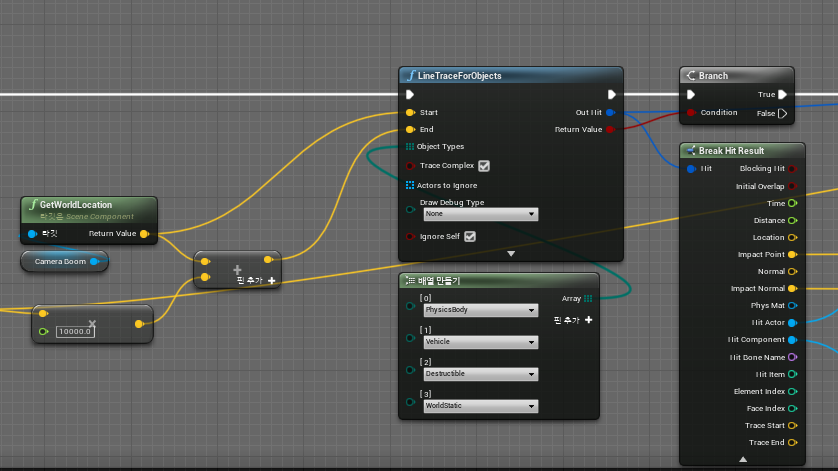Click the Time output pin
Image resolution: width=838 pixels, height=471 pixels.
pos(793,203)
